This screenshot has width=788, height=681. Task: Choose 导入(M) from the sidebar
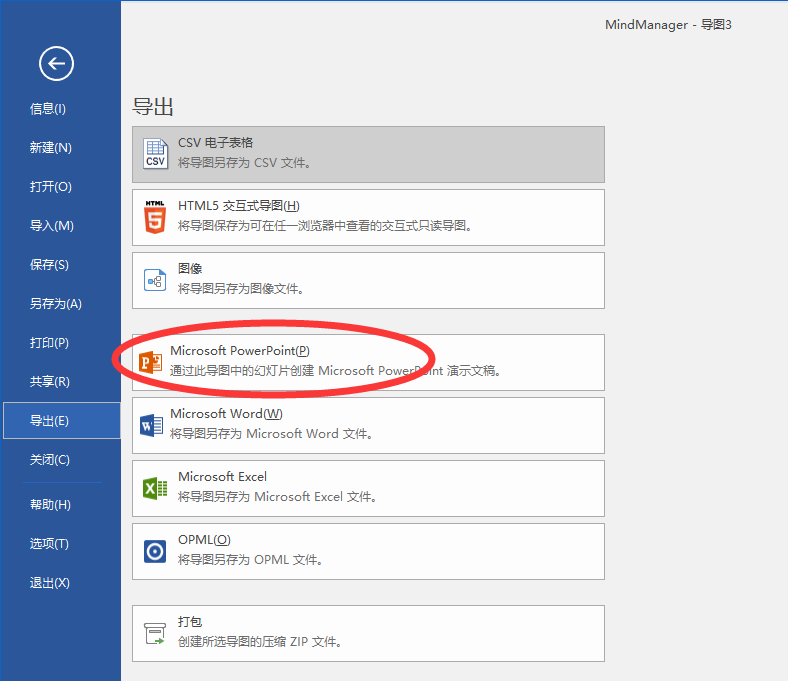(x=52, y=226)
